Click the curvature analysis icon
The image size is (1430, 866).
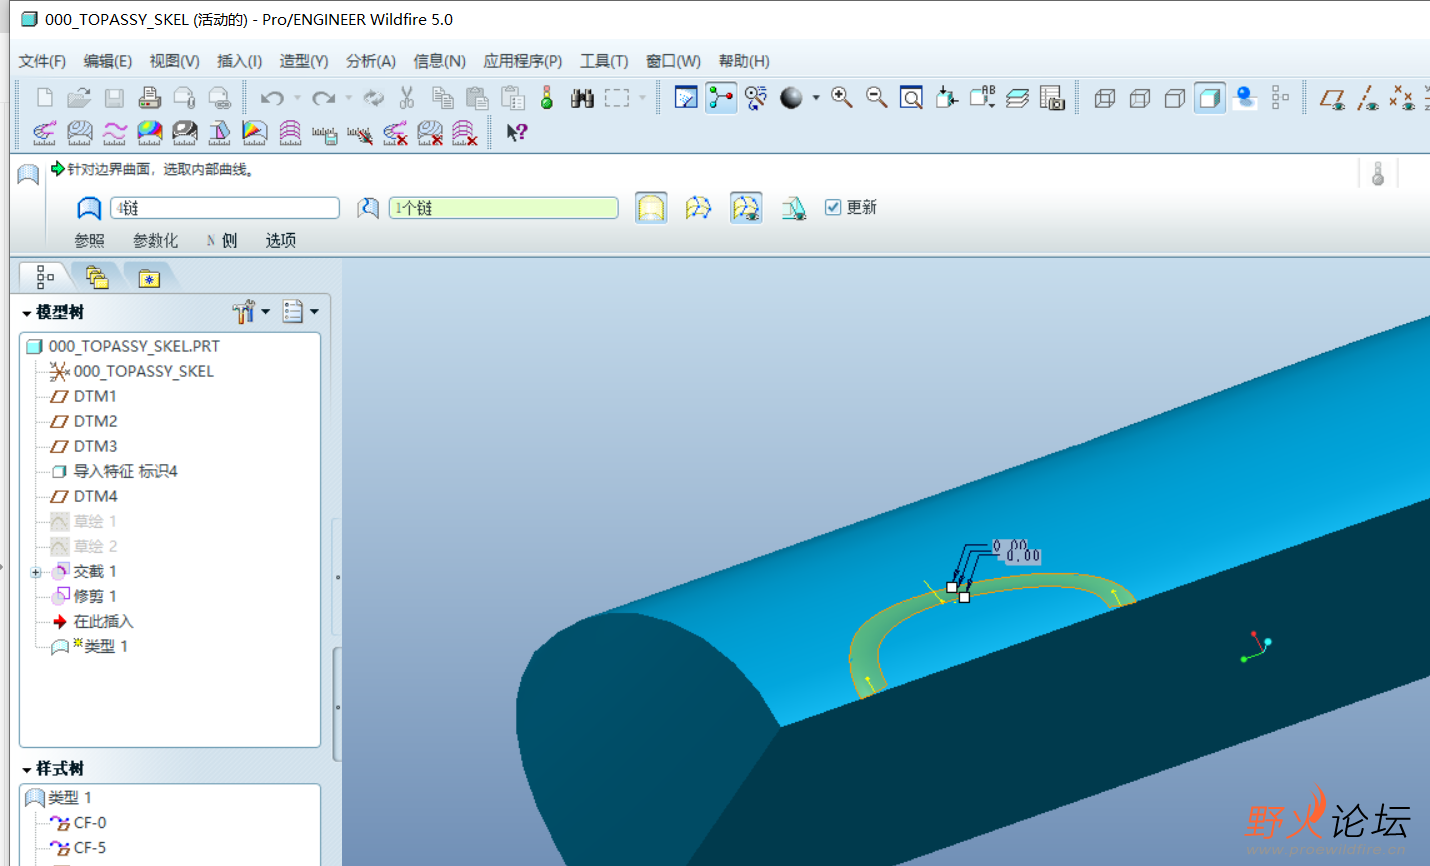[45, 133]
